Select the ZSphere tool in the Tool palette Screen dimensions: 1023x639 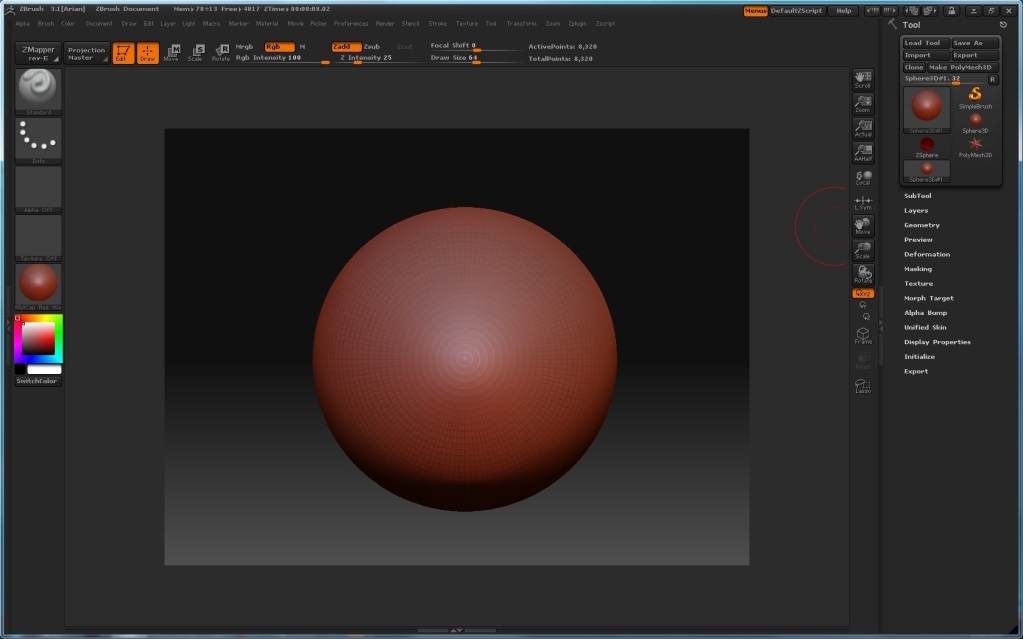tap(925, 143)
